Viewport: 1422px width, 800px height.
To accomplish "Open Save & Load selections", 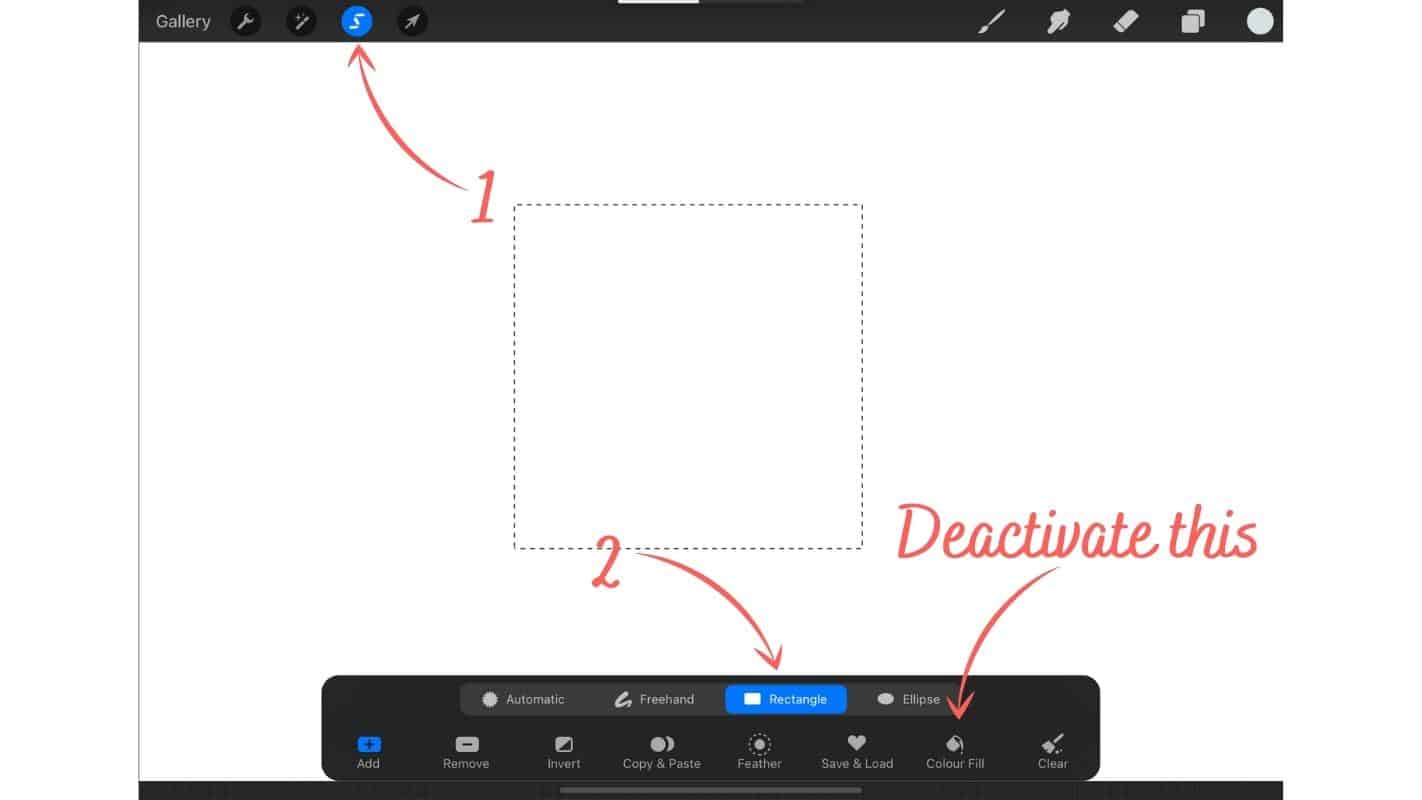I will (x=857, y=753).
